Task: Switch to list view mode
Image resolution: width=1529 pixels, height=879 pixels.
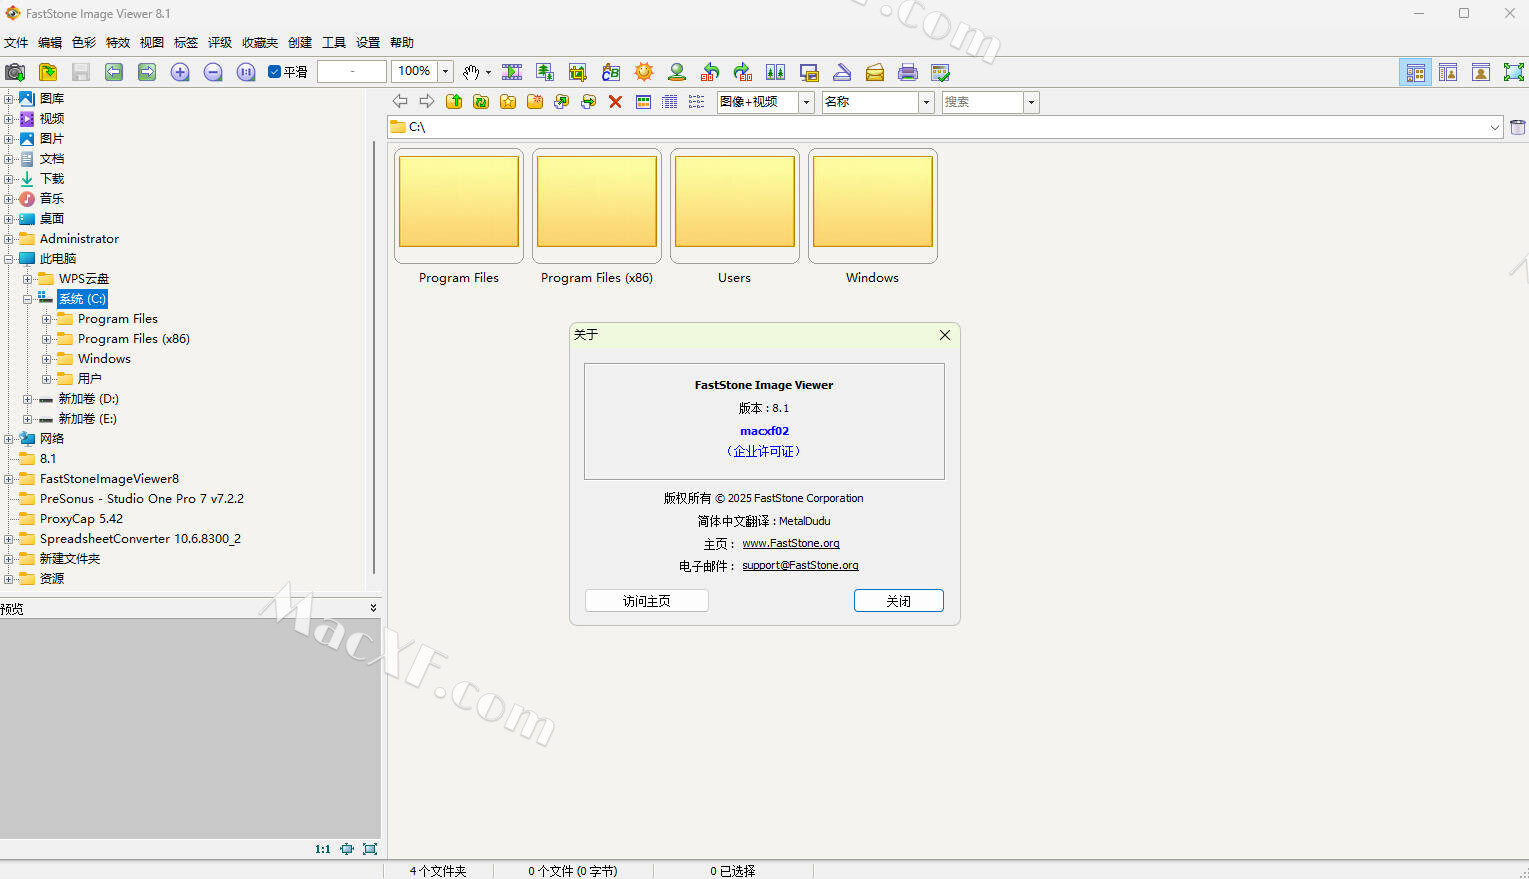Action: (697, 102)
